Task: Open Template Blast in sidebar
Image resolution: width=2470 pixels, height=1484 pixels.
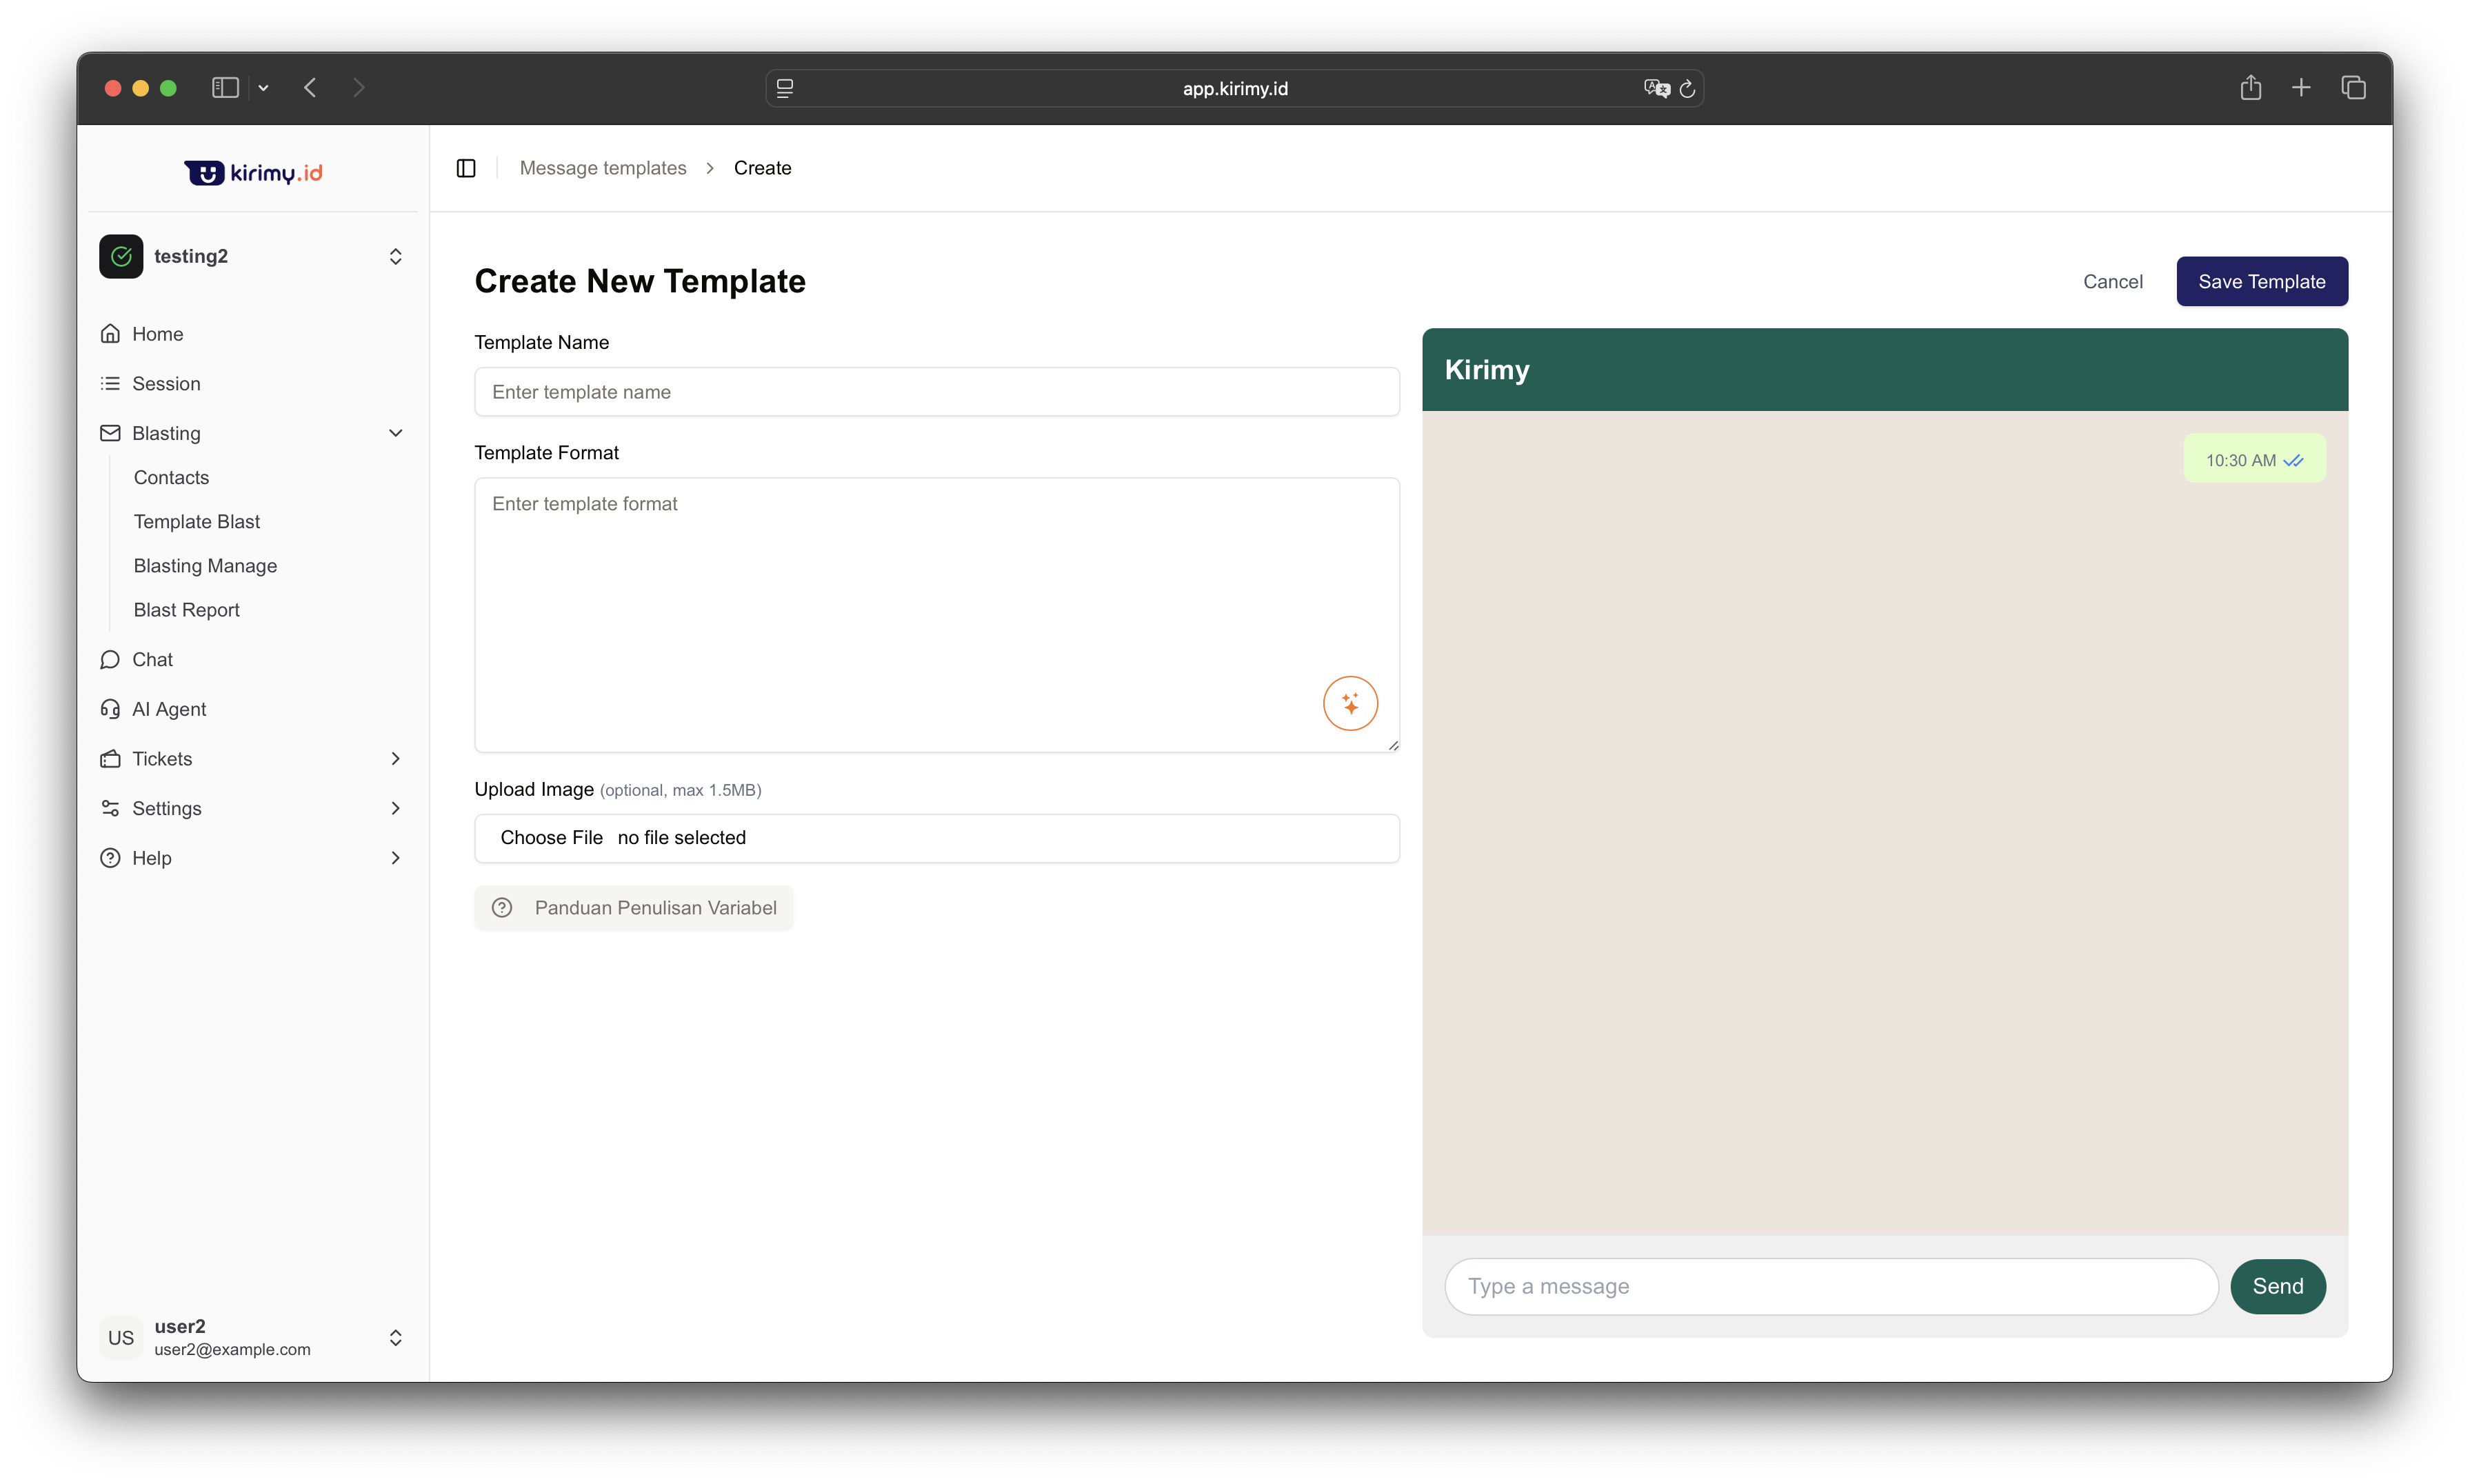Action: [x=197, y=521]
